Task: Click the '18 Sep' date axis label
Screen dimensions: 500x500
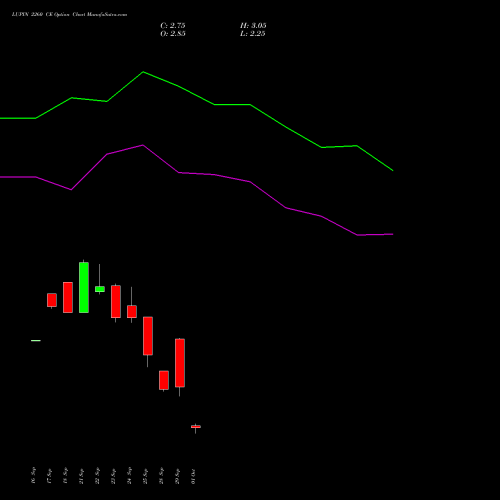Action: [x=65, y=475]
